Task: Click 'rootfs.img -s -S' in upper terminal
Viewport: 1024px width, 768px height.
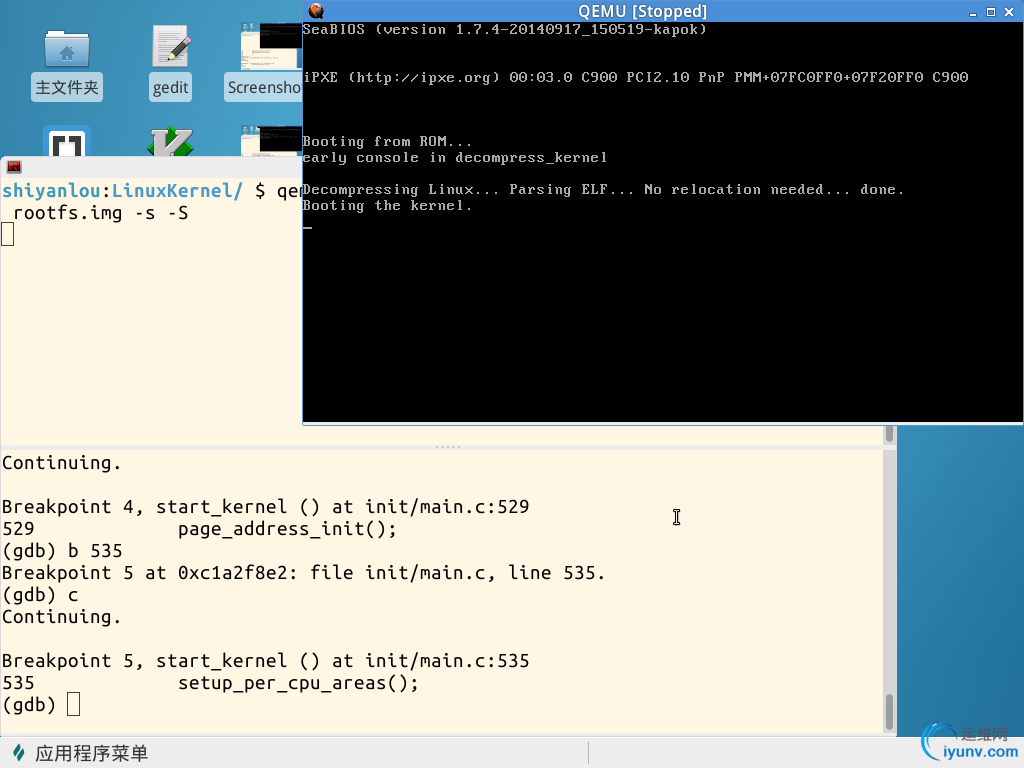Action: pos(101,214)
